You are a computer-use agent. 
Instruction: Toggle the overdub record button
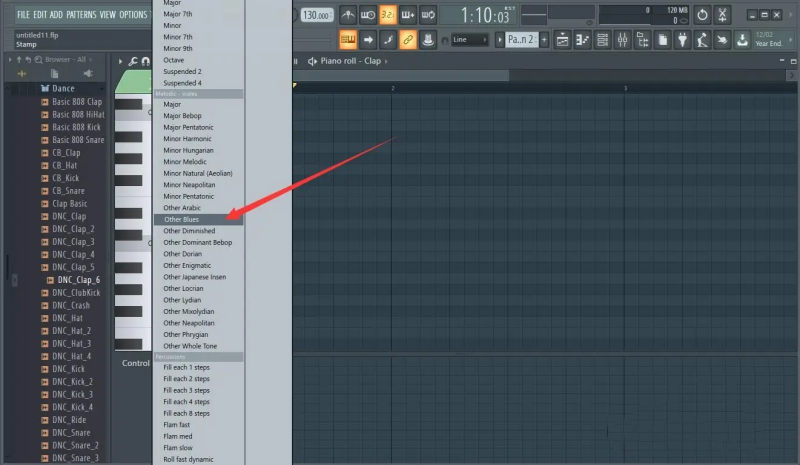(408, 15)
